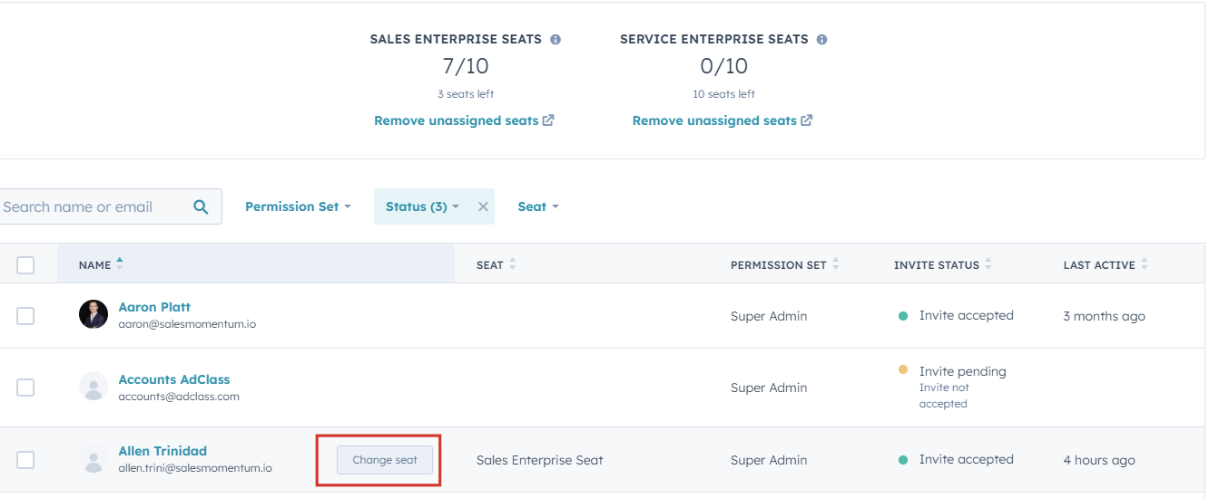Select the Accounts AdClass row checkbox
This screenshot has width=1212, height=498.
(x=26, y=387)
